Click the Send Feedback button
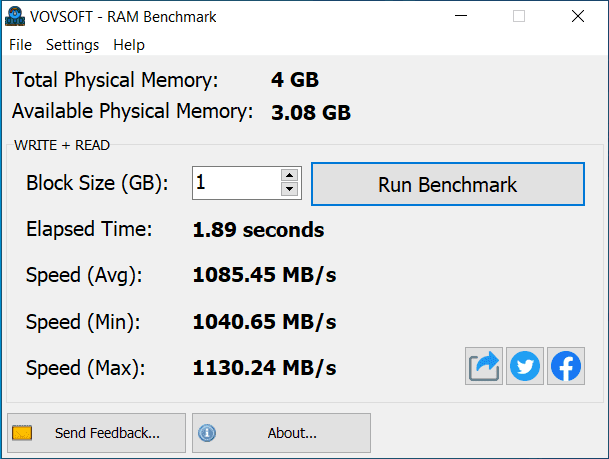 98,433
